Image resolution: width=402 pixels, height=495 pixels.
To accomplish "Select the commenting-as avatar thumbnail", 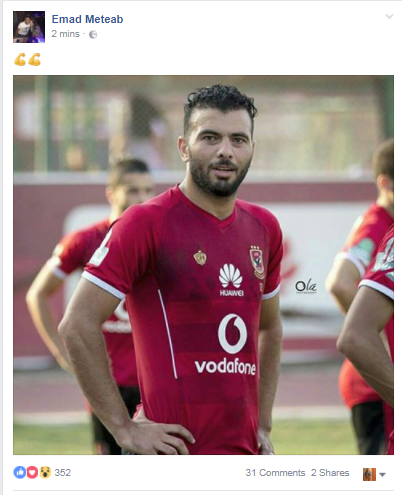I will [x=369, y=474].
